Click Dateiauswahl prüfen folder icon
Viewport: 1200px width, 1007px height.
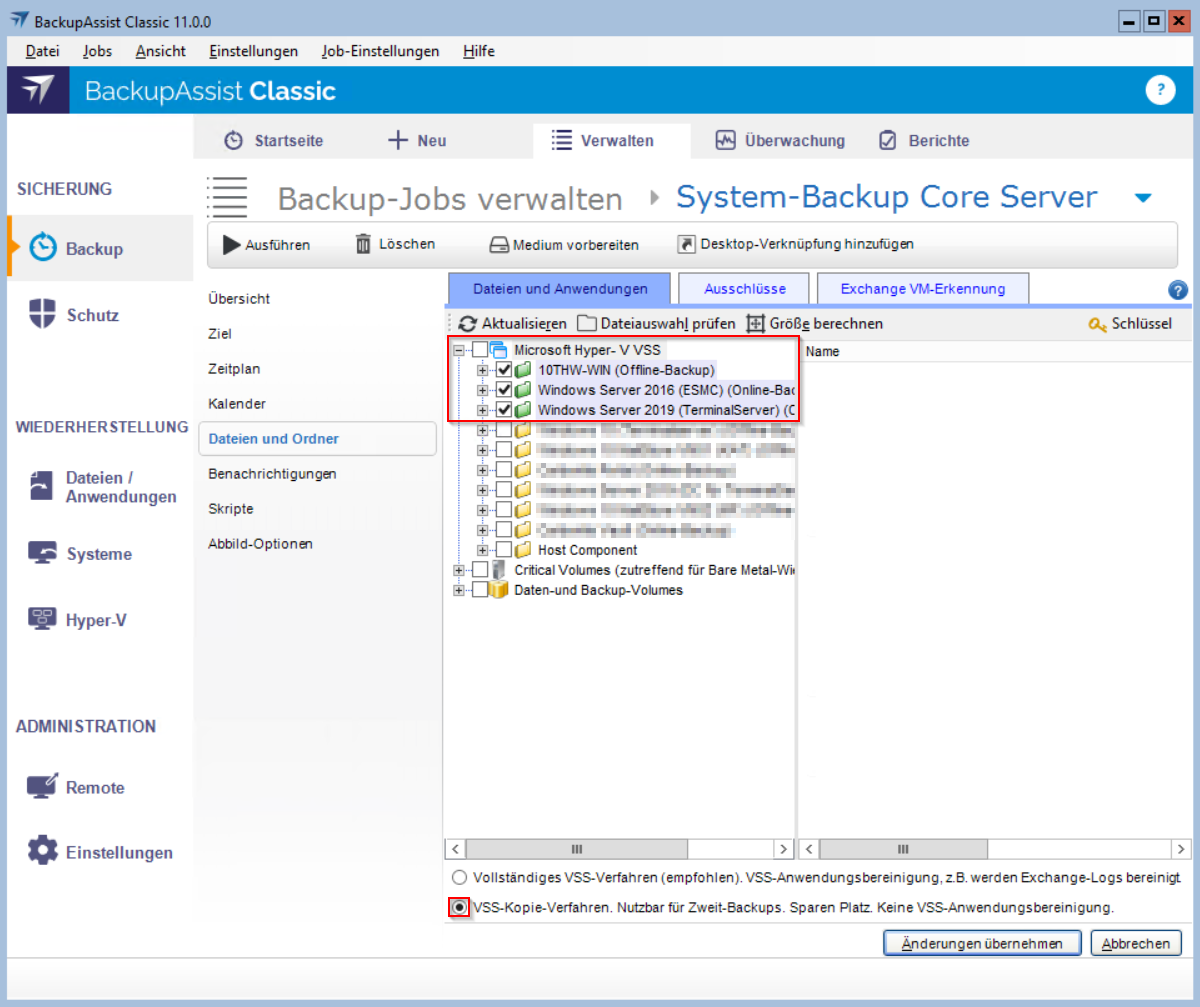click(586, 324)
